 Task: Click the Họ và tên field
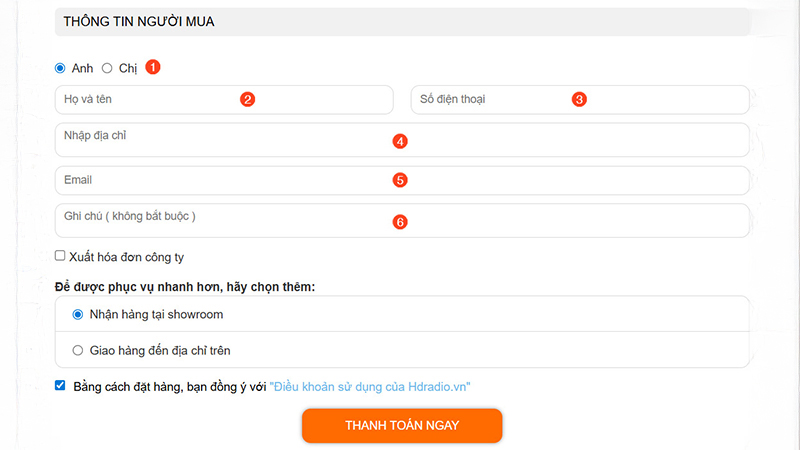tap(150, 100)
